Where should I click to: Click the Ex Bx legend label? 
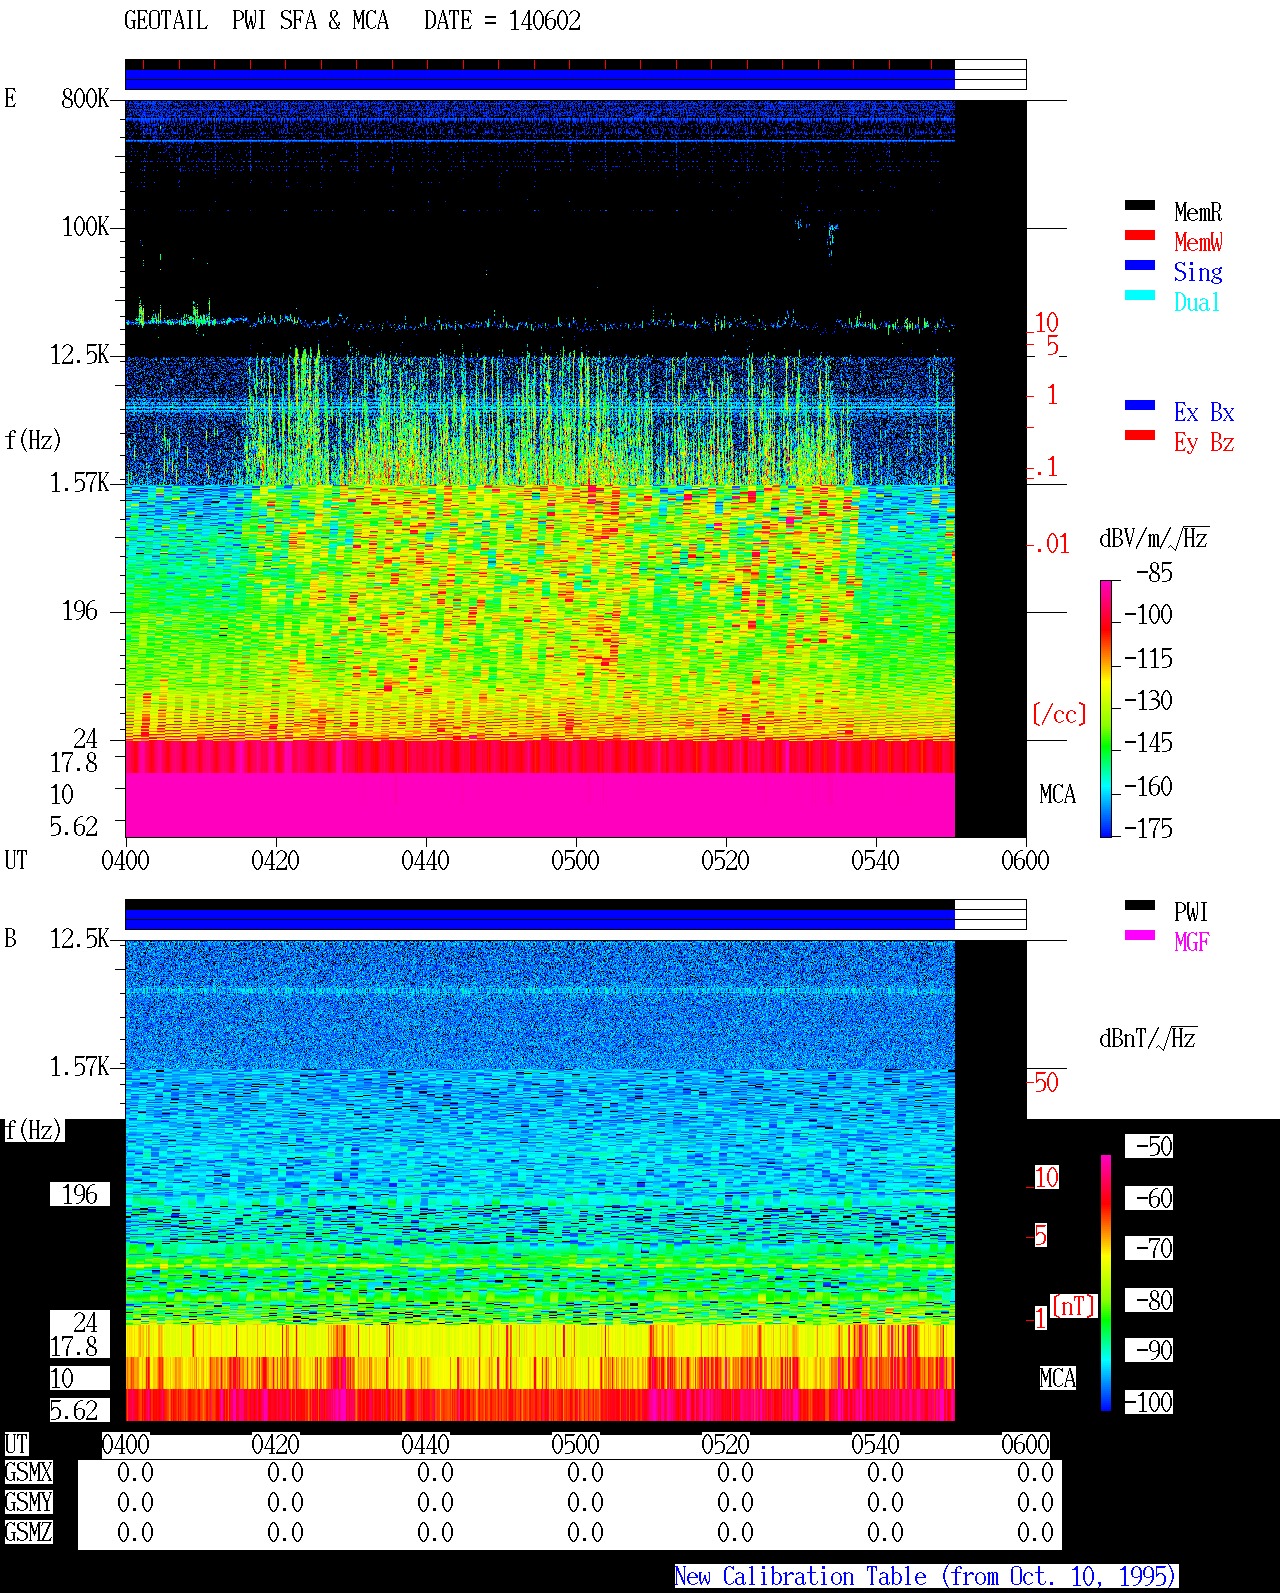click(x=1204, y=412)
